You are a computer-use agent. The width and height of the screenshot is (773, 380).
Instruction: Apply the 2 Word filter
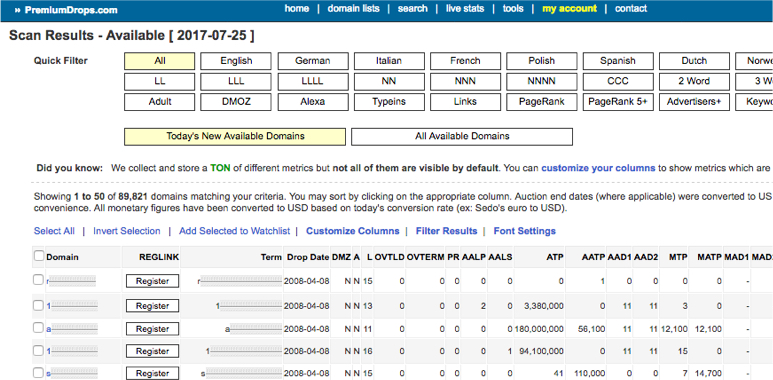coord(694,81)
